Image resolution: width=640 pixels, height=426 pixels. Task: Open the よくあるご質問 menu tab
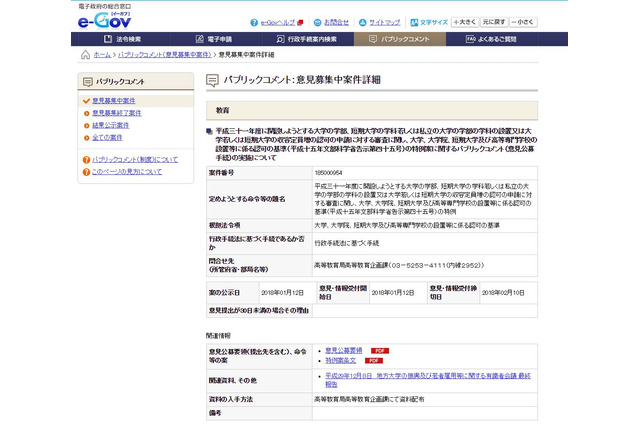(491, 39)
